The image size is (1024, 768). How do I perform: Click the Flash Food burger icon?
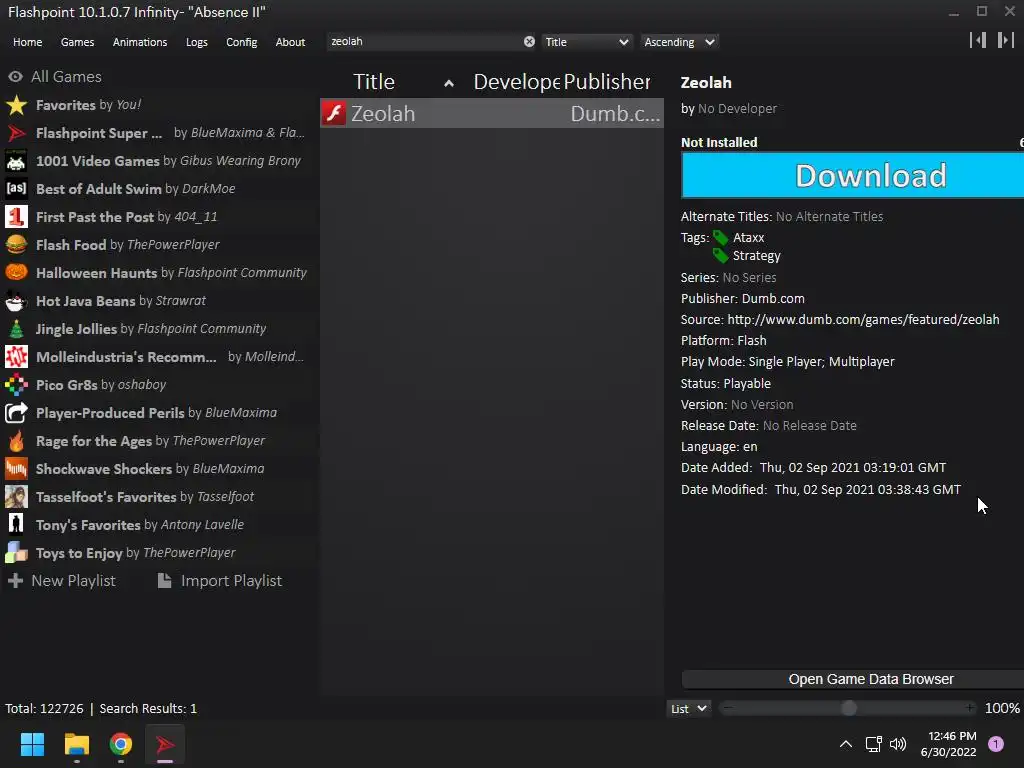(x=16, y=245)
